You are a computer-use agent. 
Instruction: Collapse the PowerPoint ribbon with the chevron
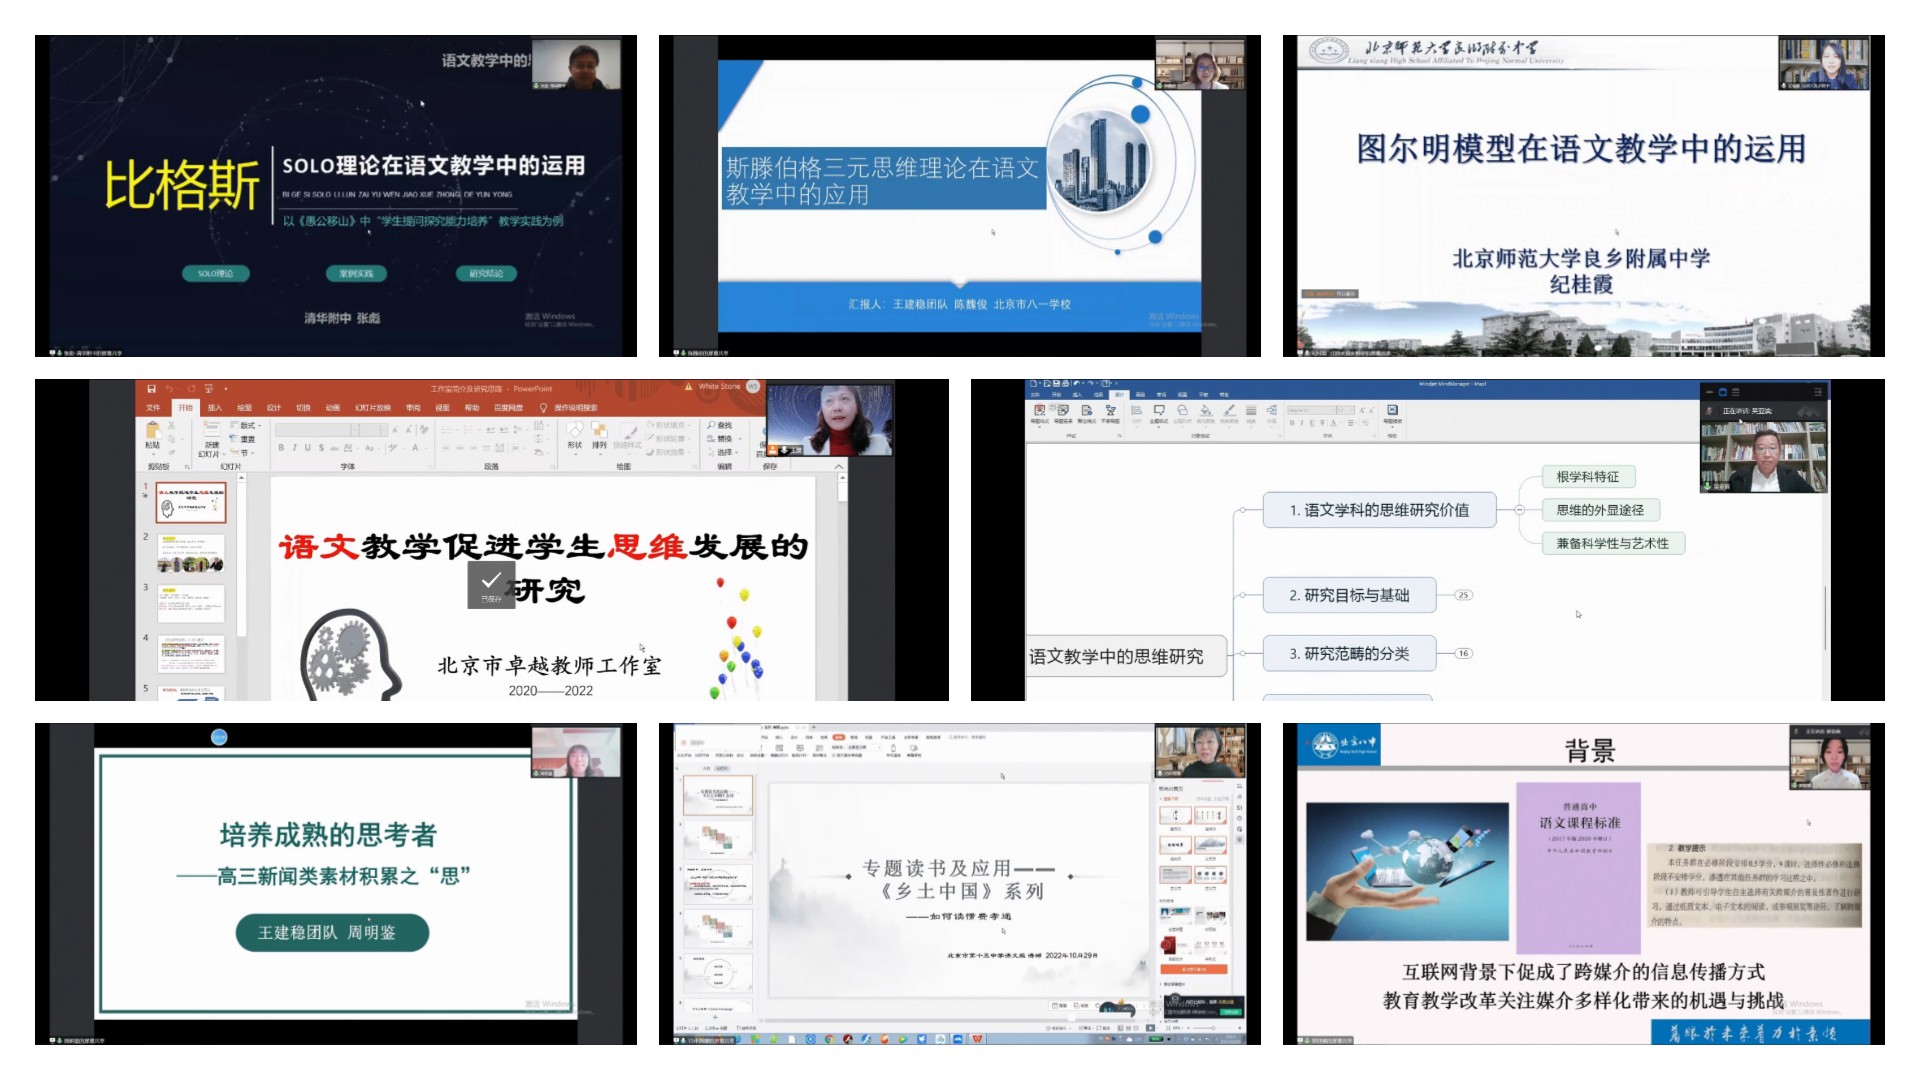(838, 466)
